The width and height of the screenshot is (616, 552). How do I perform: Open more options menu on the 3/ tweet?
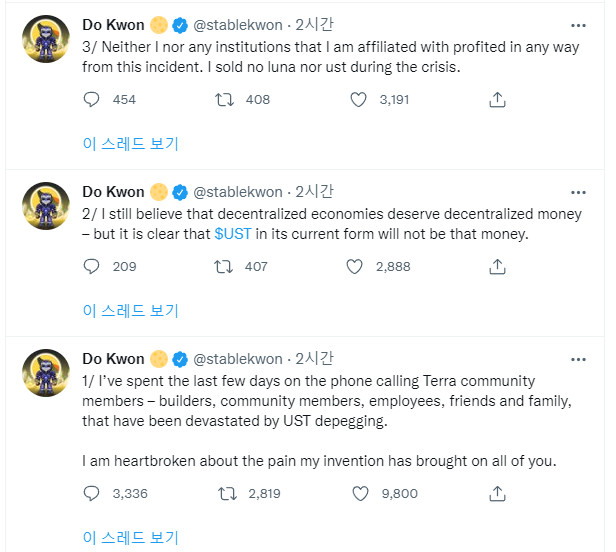578,25
